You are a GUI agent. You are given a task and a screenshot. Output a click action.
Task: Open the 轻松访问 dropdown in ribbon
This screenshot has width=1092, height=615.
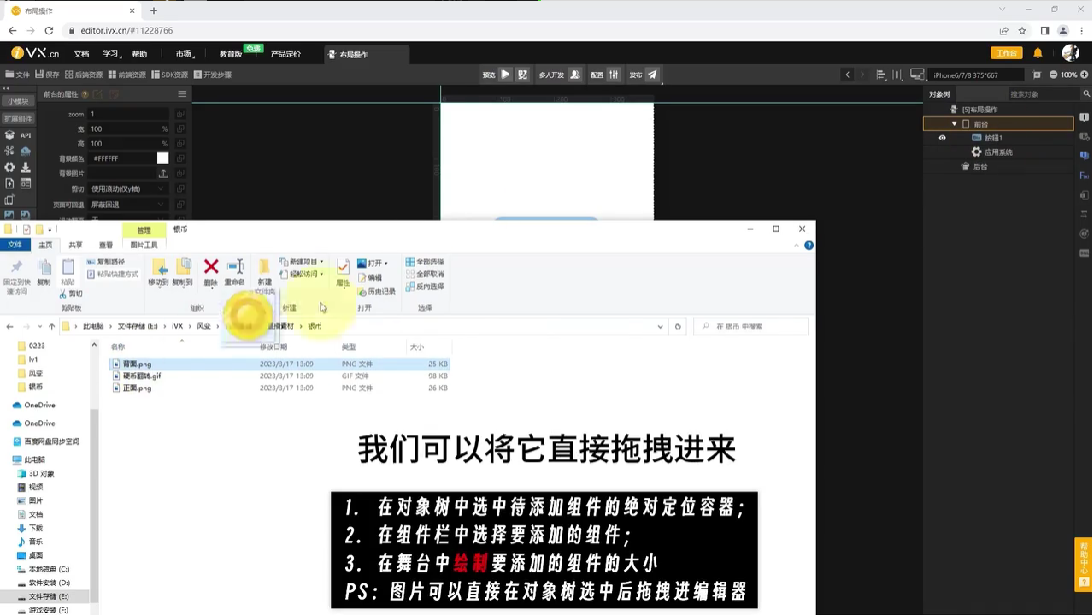point(322,274)
